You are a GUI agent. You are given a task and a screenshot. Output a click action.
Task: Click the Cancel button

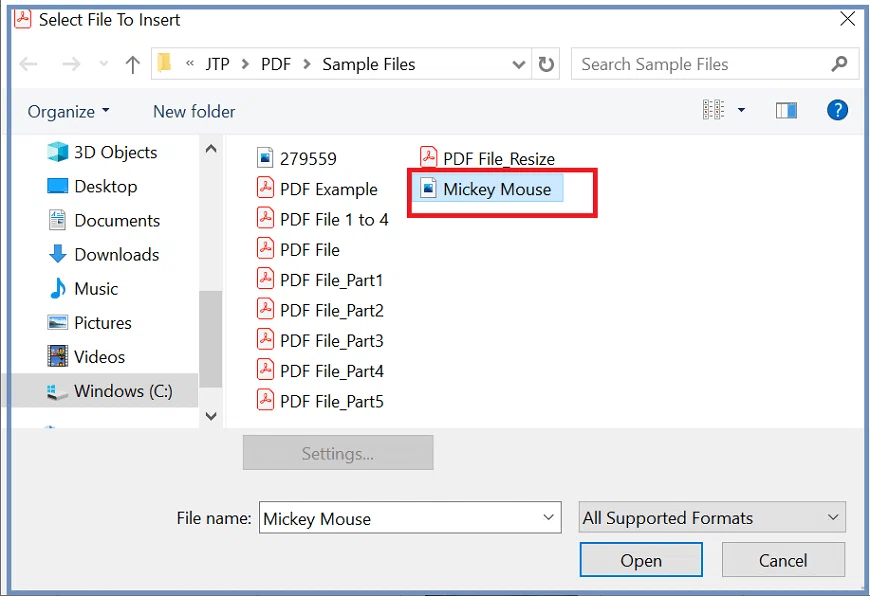(x=783, y=560)
